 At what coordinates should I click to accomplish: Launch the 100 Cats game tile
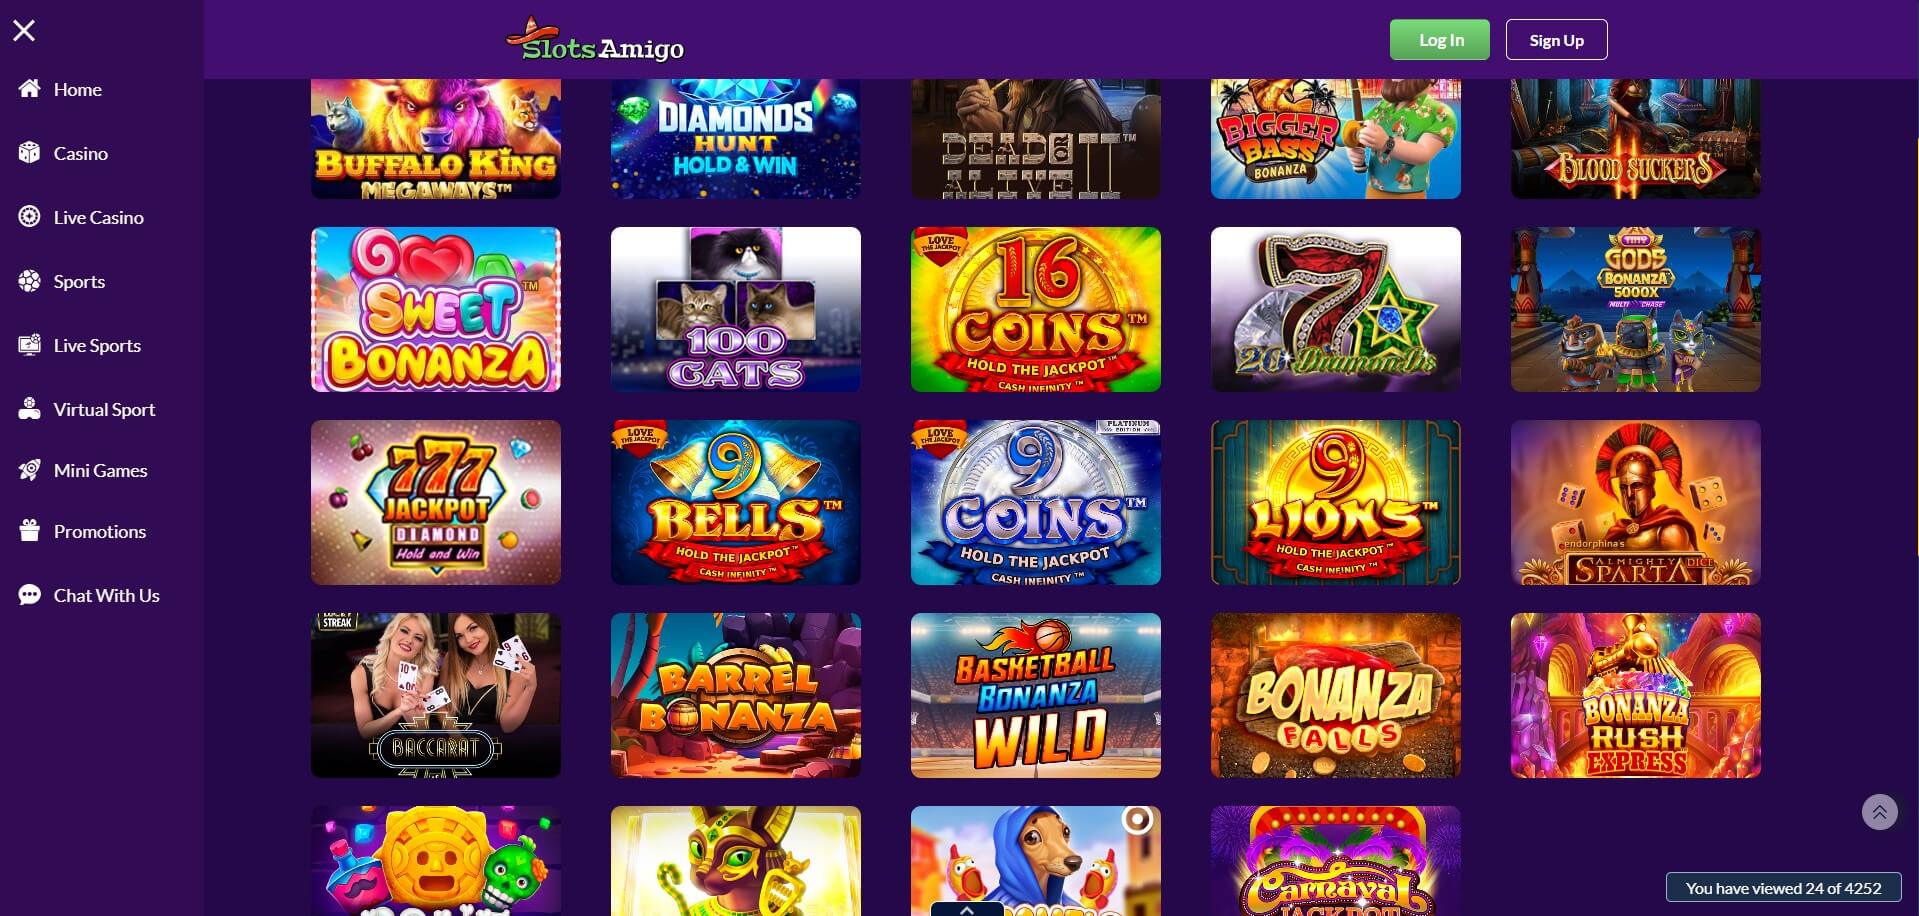pos(736,309)
